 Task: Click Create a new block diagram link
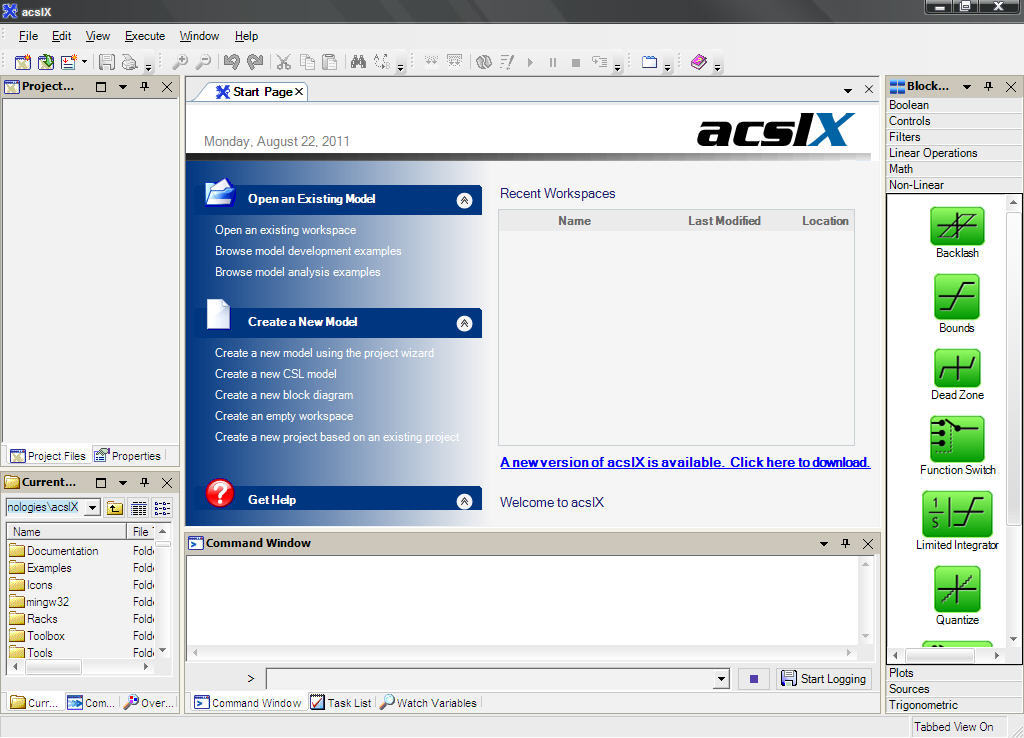click(284, 394)
